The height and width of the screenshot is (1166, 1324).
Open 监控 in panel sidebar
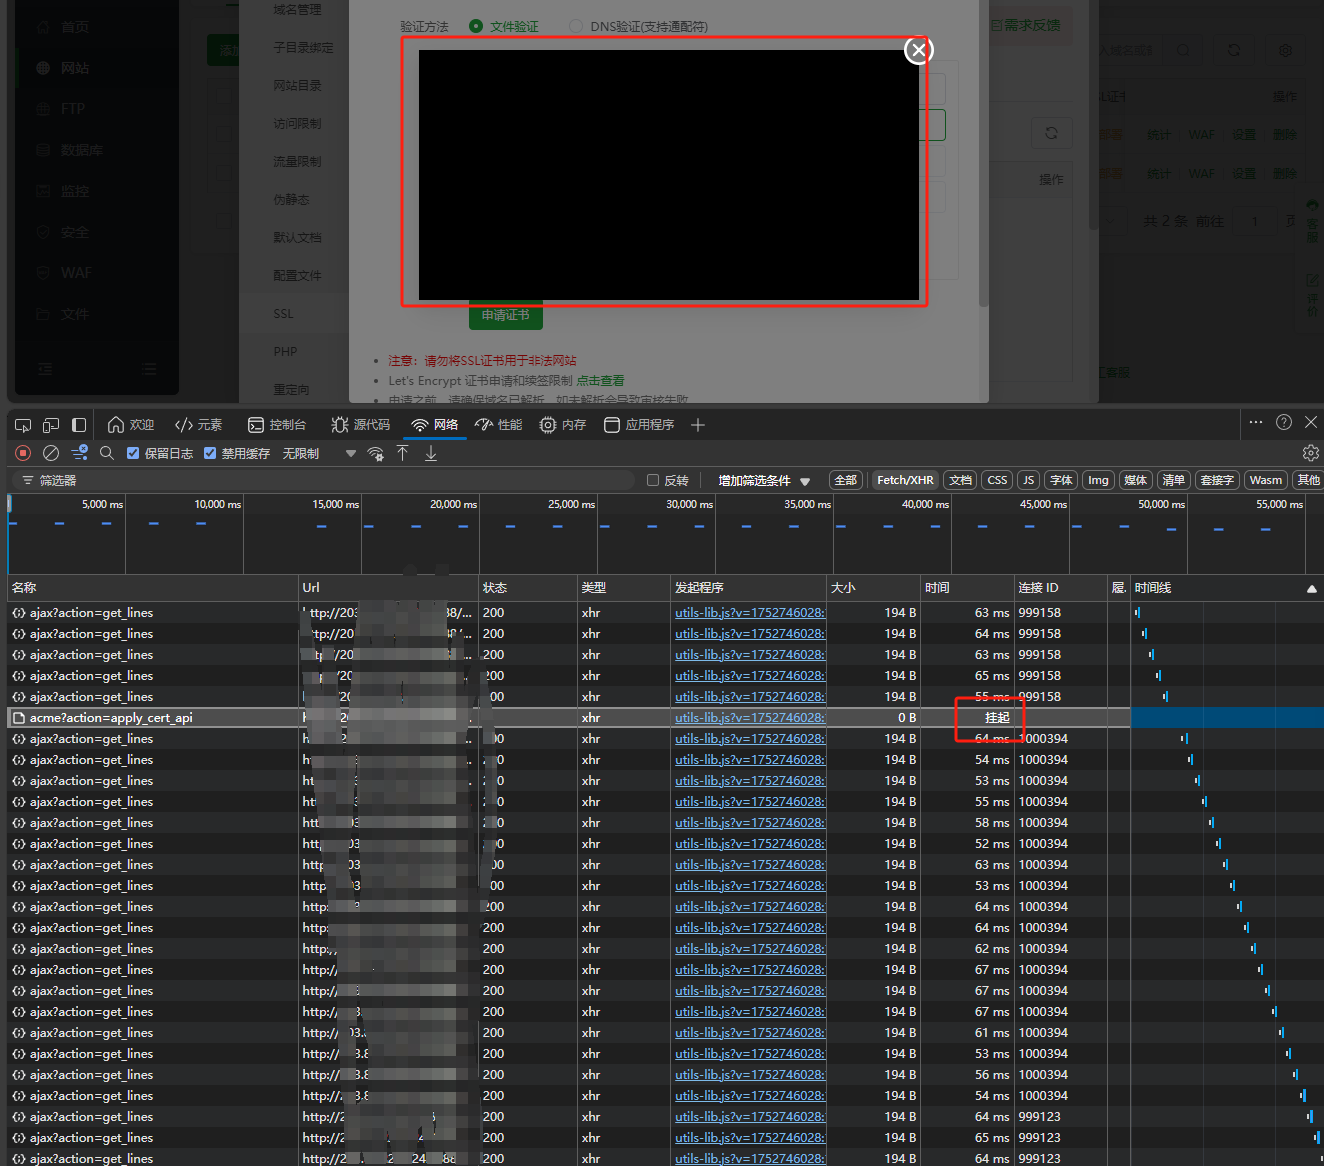coord(75,191)
